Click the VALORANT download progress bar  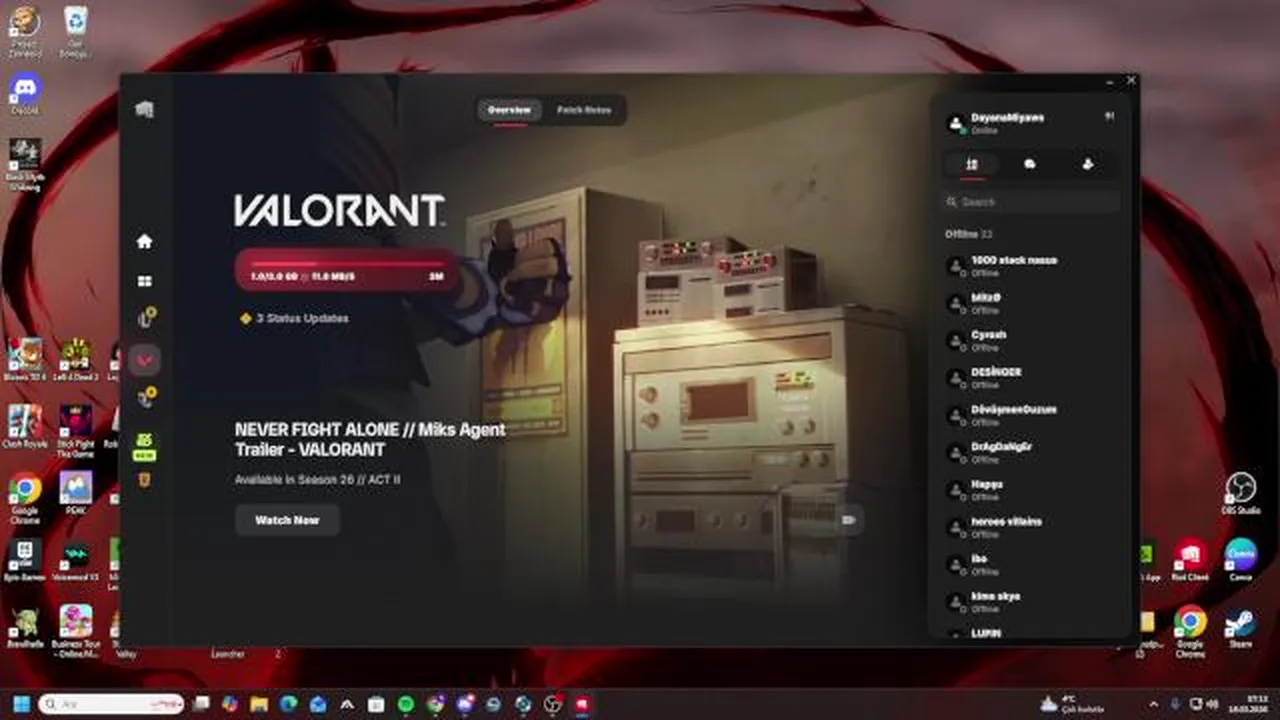[347, 270]
